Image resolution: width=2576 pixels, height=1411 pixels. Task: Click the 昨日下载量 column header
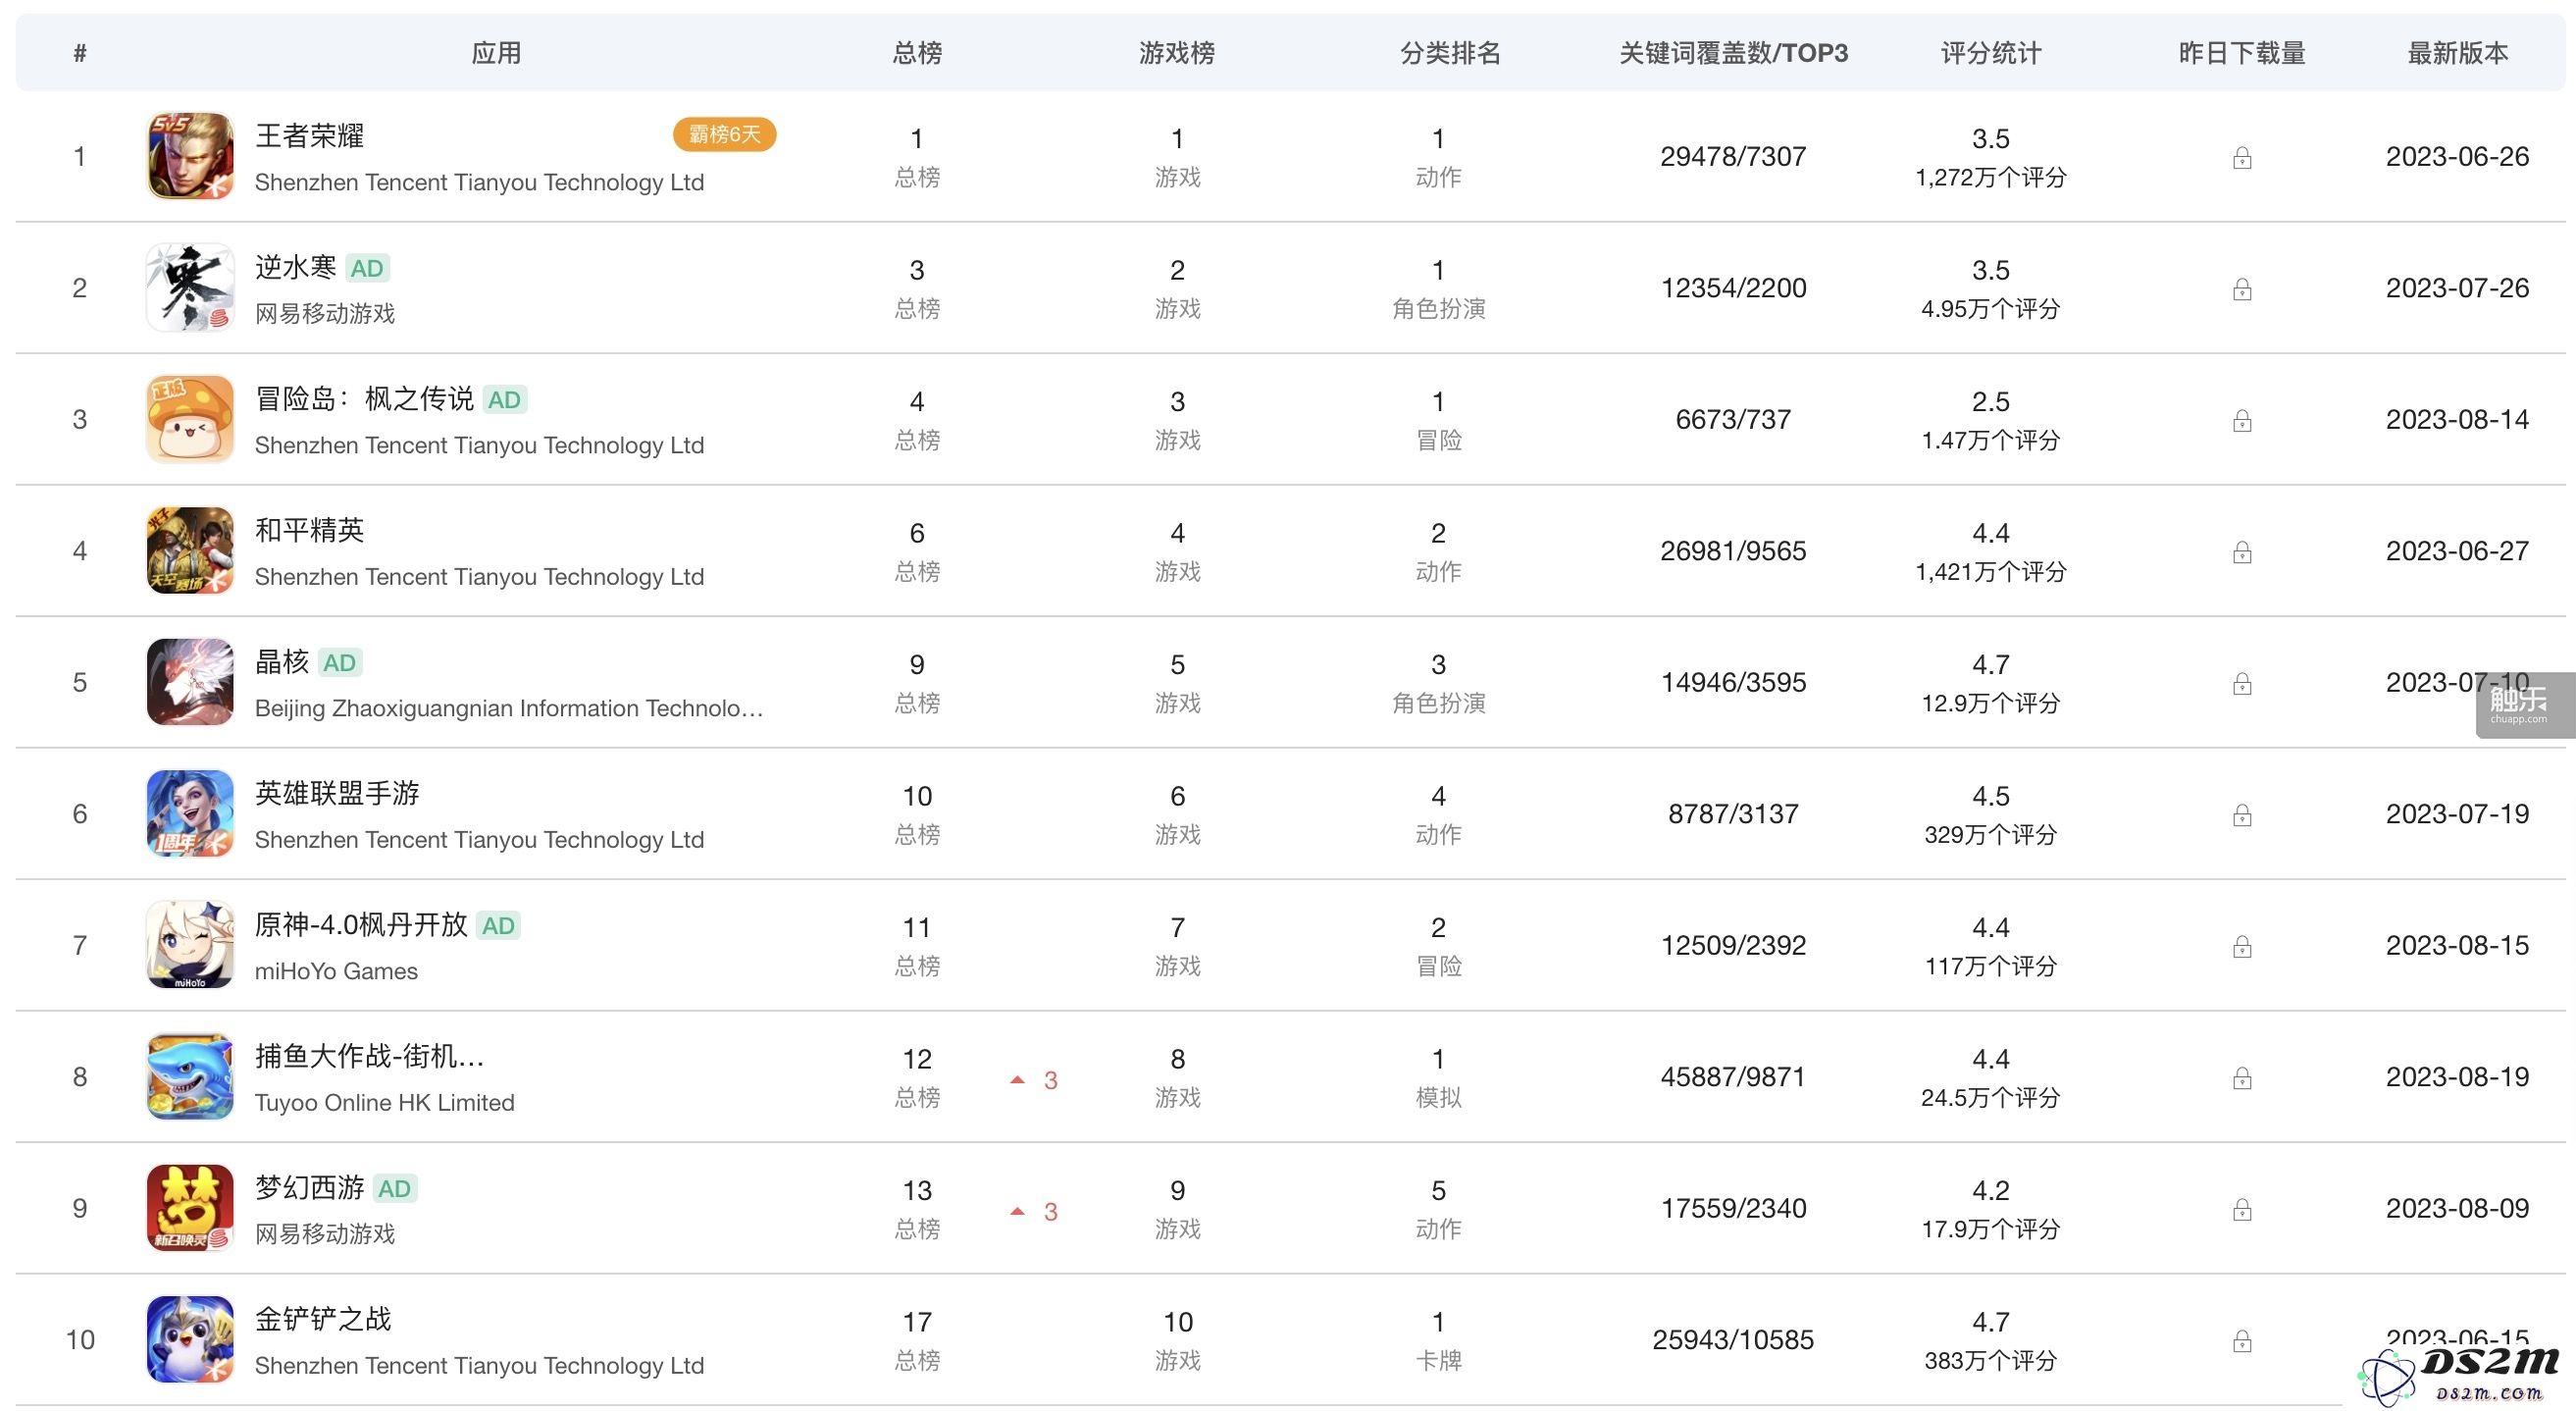tap(2242, 53)
